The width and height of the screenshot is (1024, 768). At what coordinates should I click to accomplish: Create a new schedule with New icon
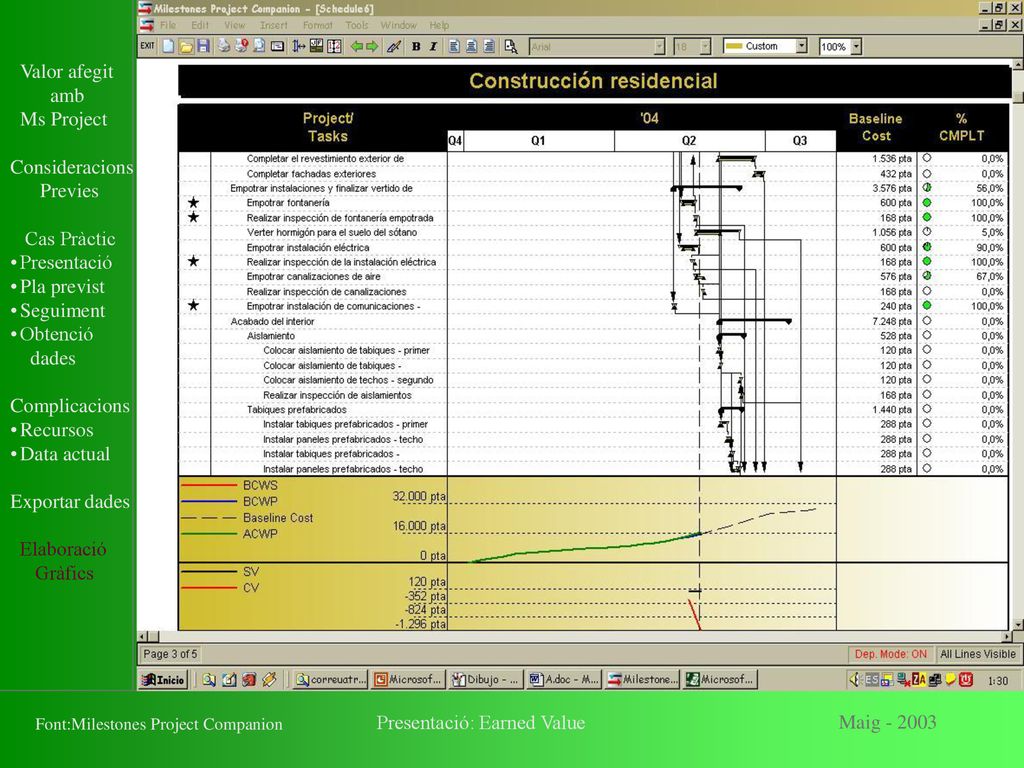click(x=168, y=46)
